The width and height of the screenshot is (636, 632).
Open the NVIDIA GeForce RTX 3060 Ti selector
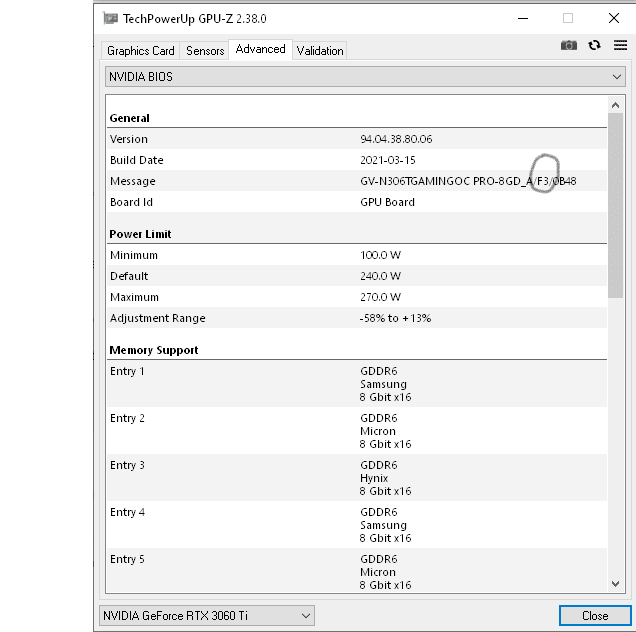click(x=207, y=616)
